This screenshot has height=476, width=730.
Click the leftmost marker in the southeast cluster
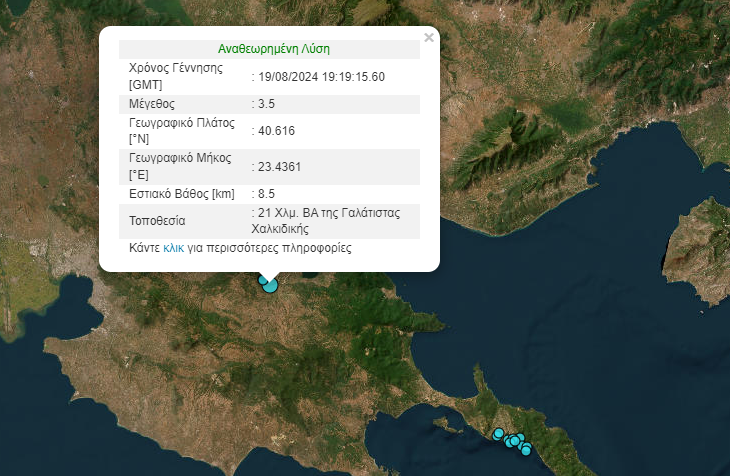point(497,434)
